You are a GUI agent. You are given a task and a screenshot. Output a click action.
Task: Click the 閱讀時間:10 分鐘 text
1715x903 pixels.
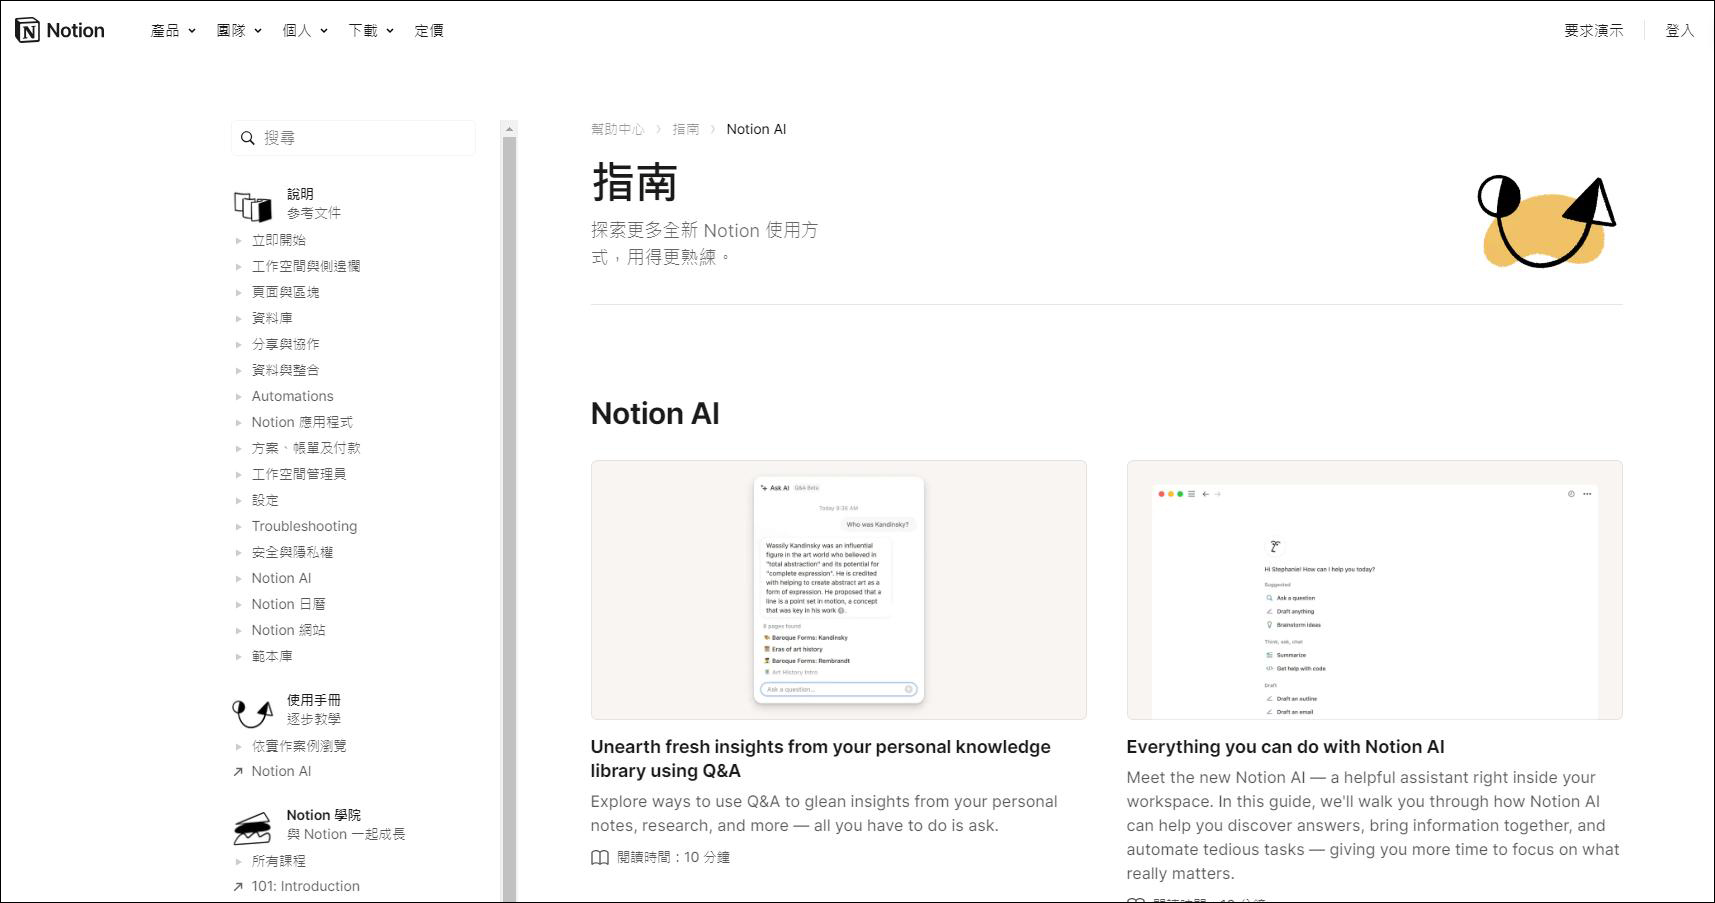pos(673,858)
